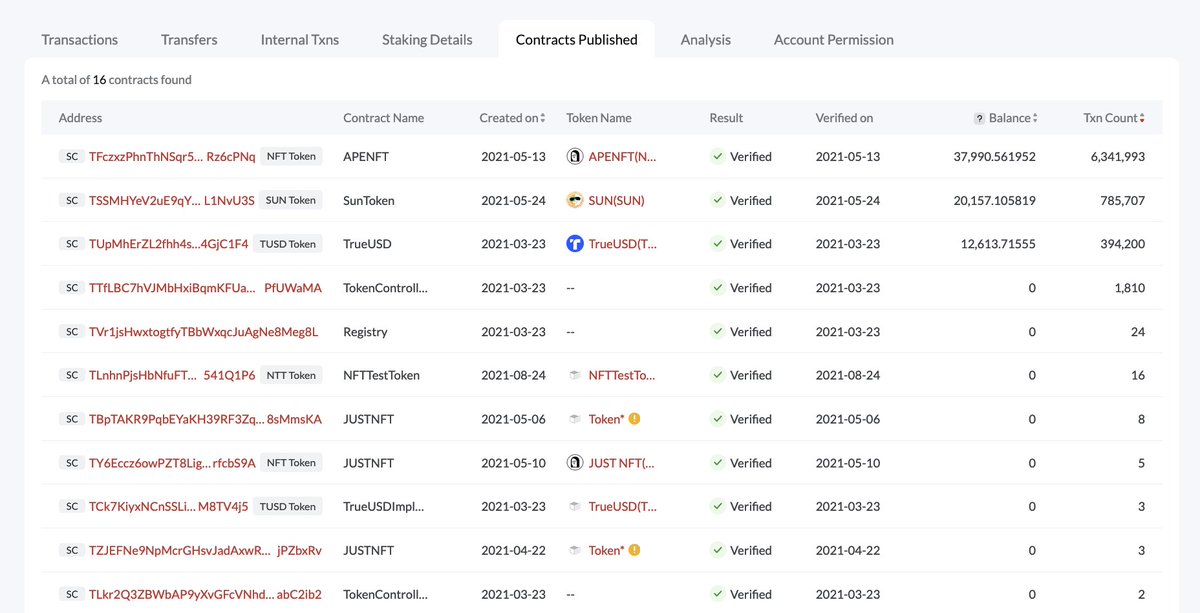Open the Analysis tab
Screen dimensions: 1200x613
[x=706, y=40]
